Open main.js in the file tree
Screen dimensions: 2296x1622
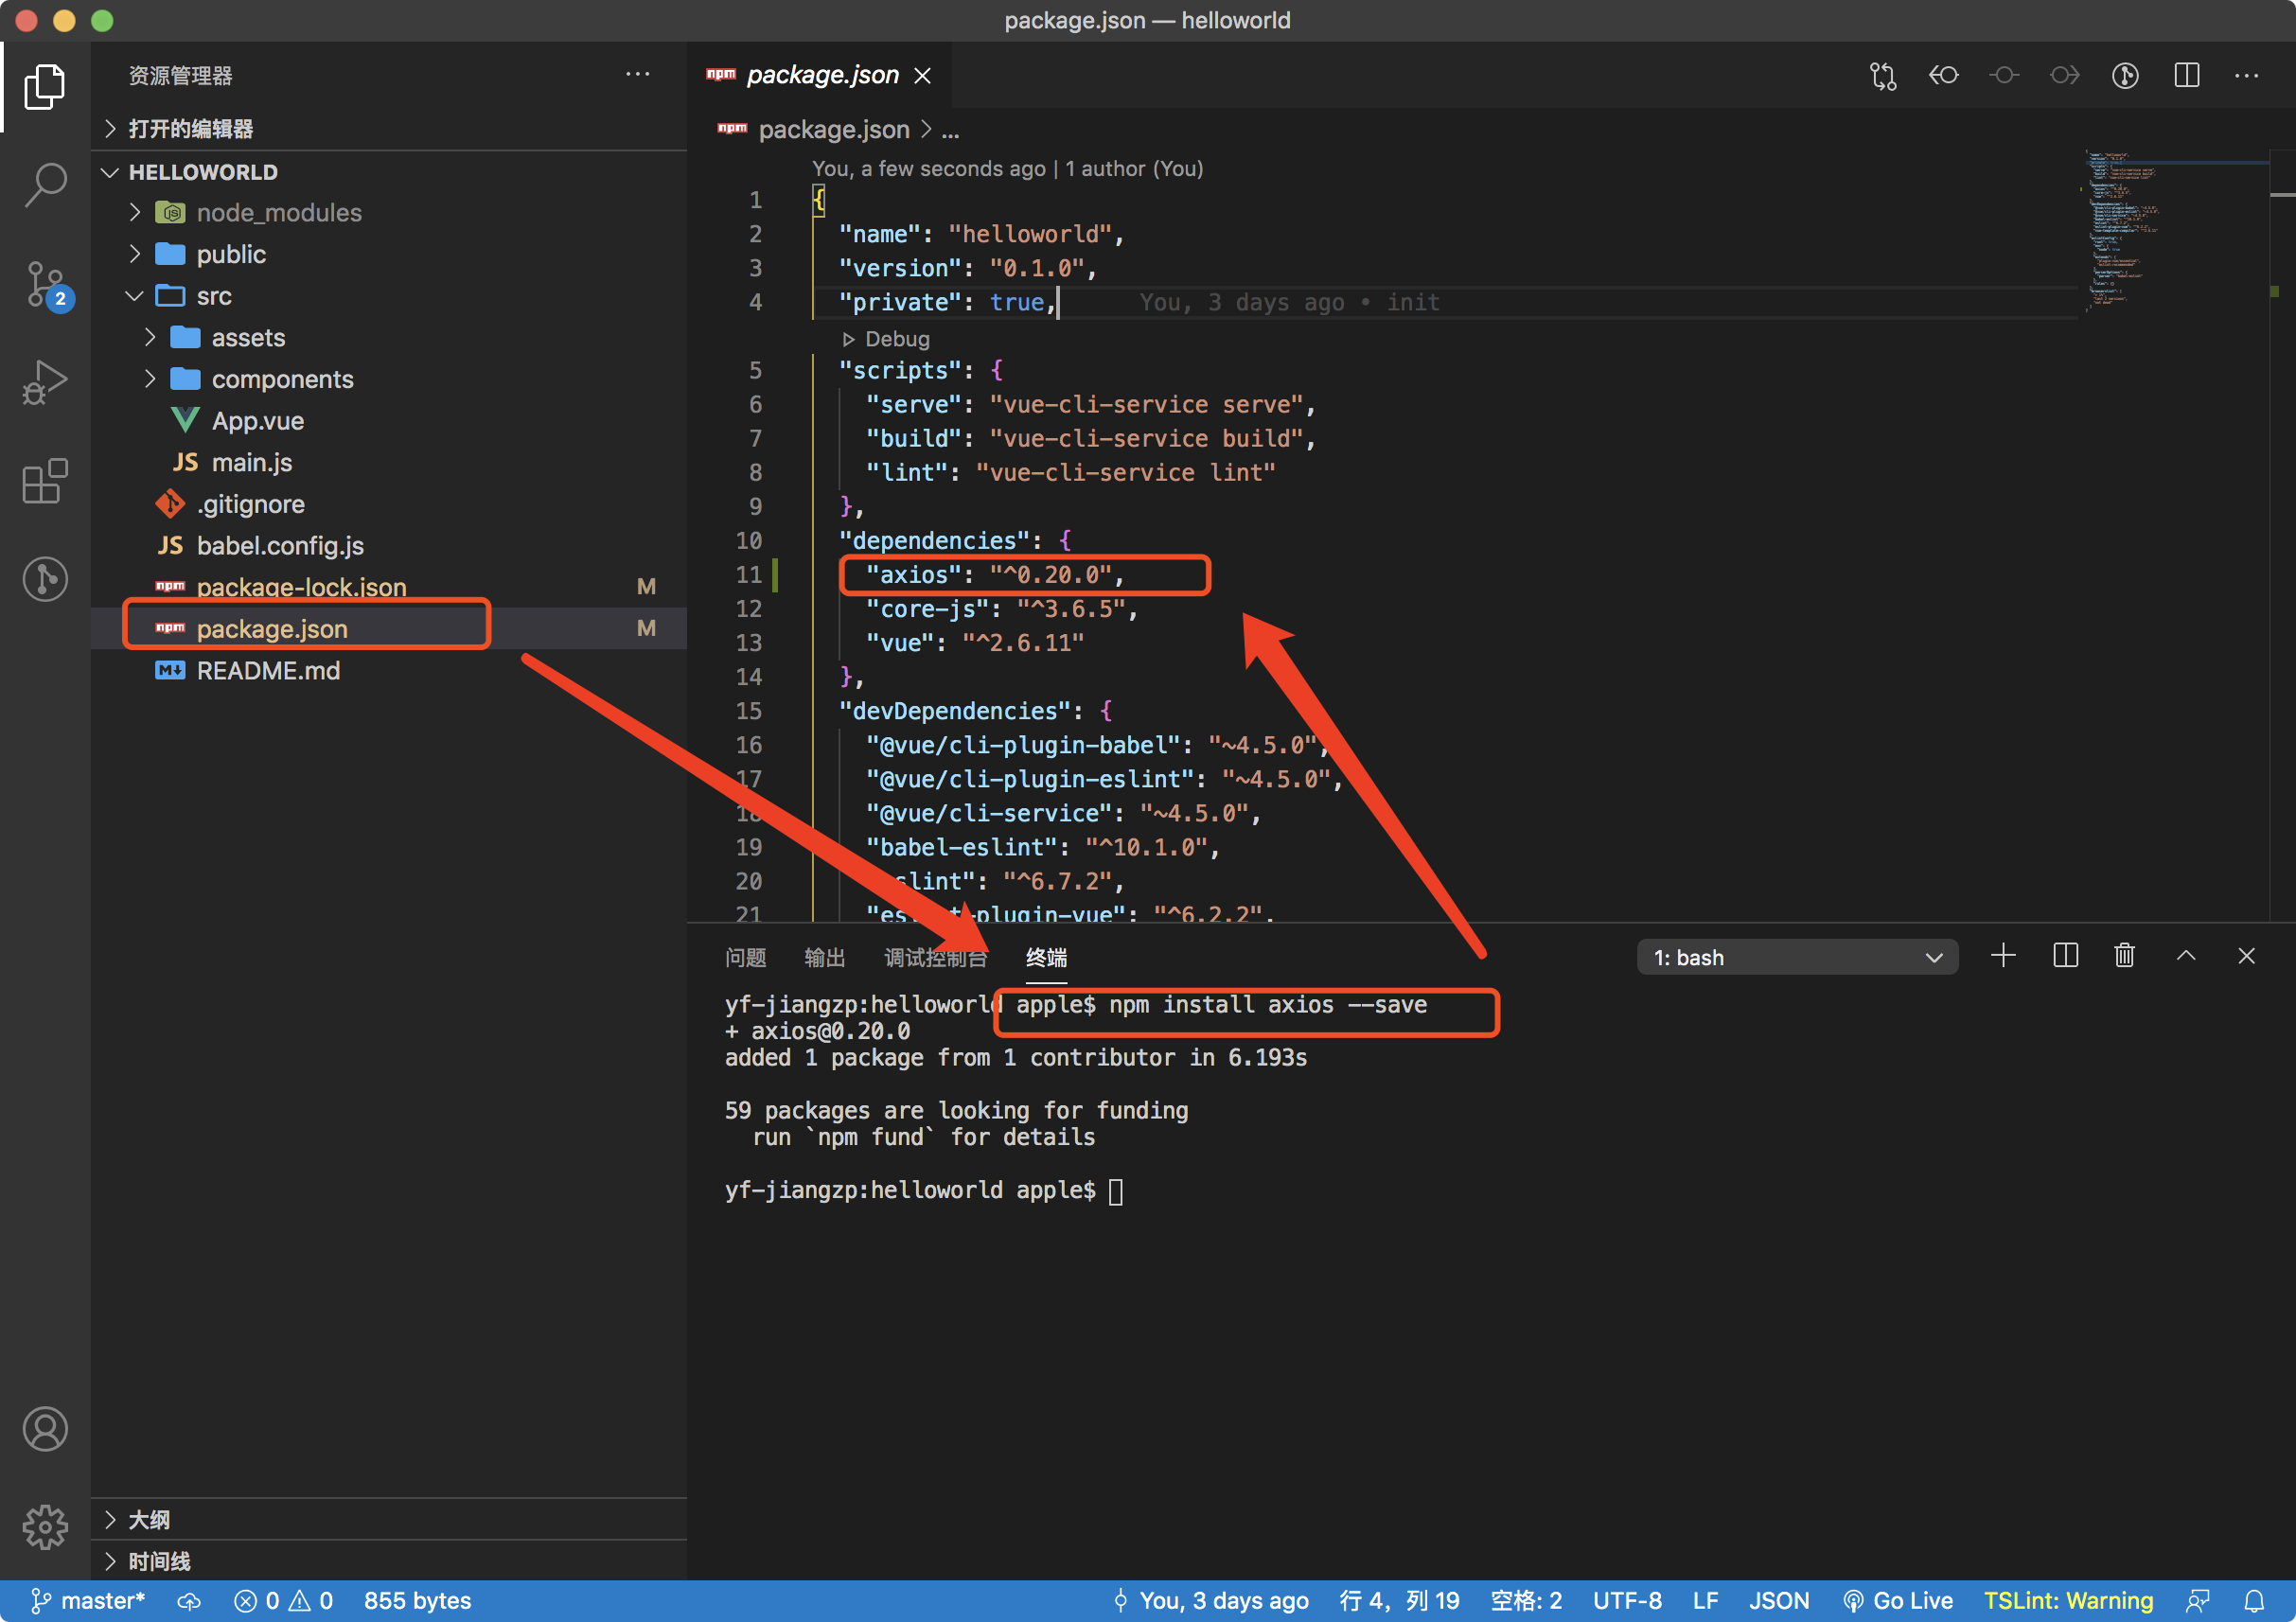(x=251, y=462)
